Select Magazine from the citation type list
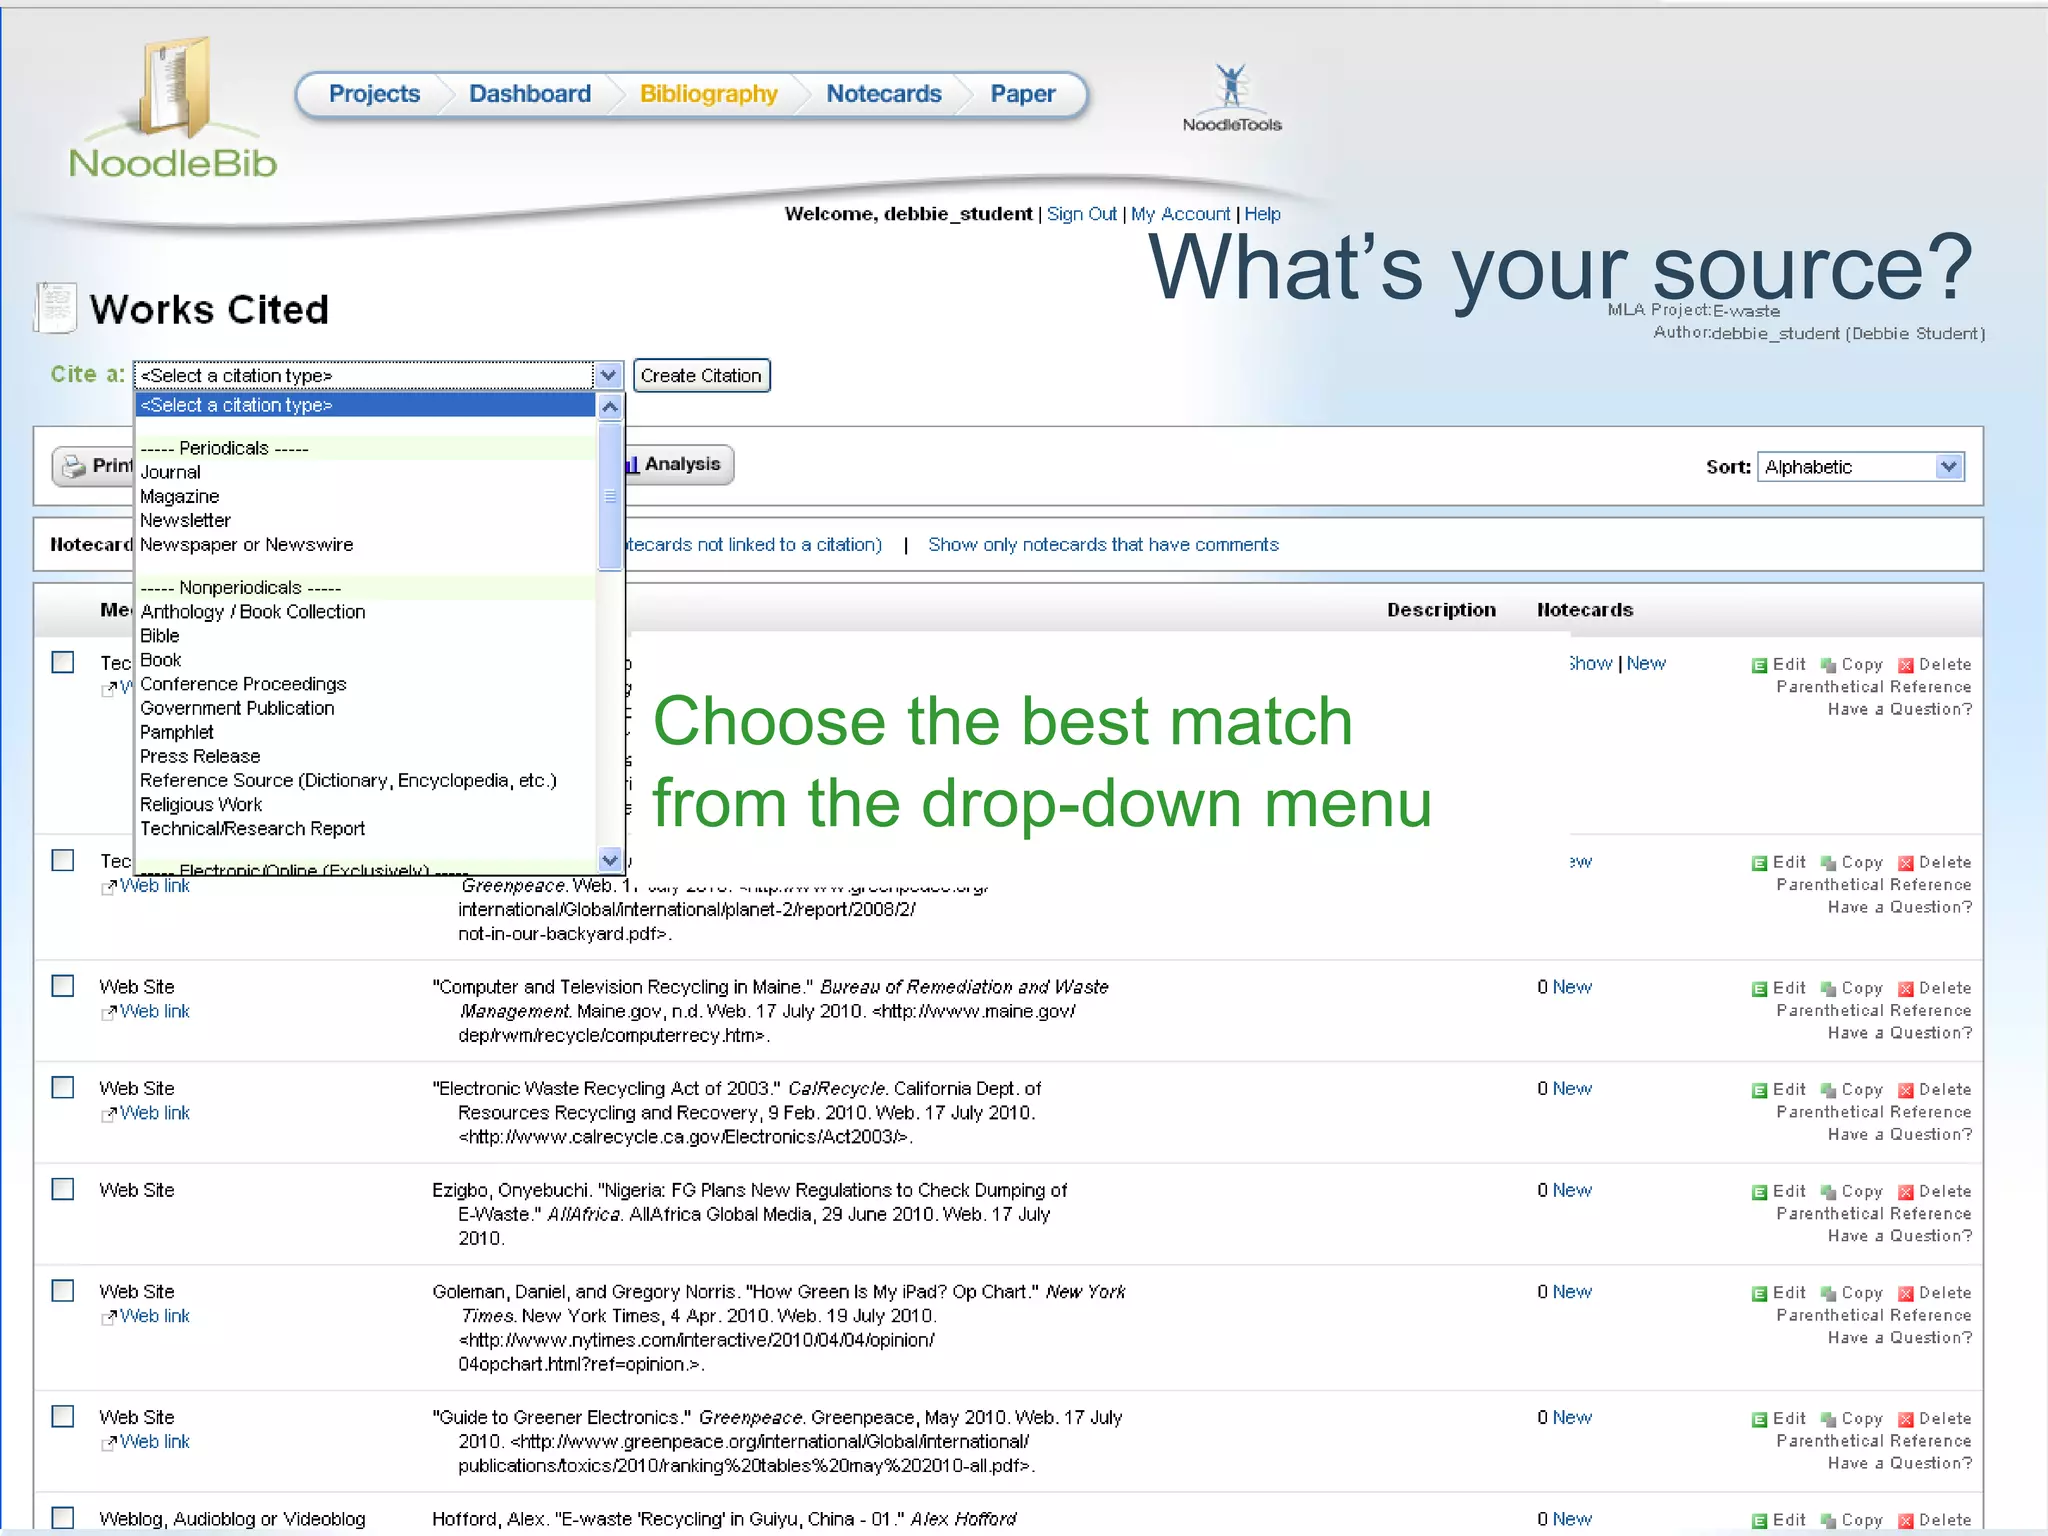Image resolution: width=2048 pixels, height=1536 pixels. point(179,496)
